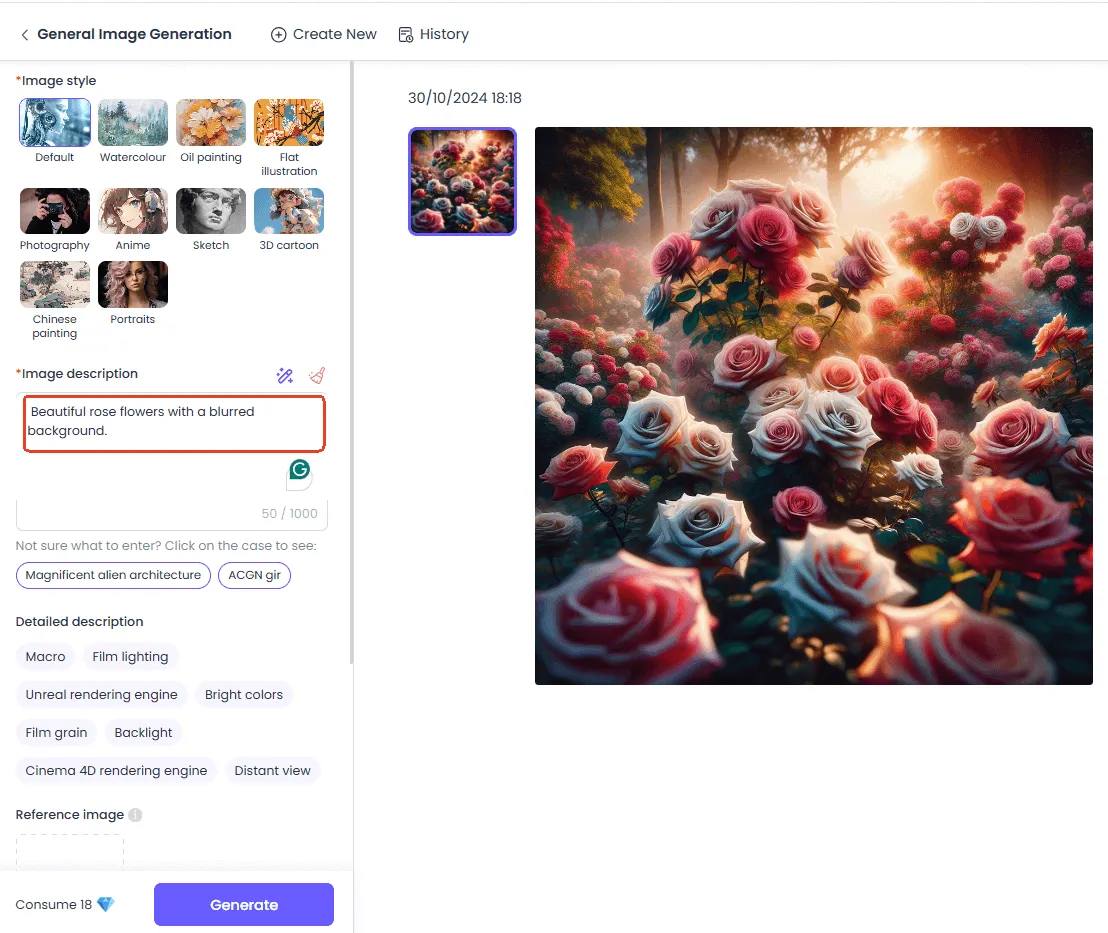1108x933 pixels.
Task: Choose the Watercolour style thumbnail
Action: tap(133, 122)
